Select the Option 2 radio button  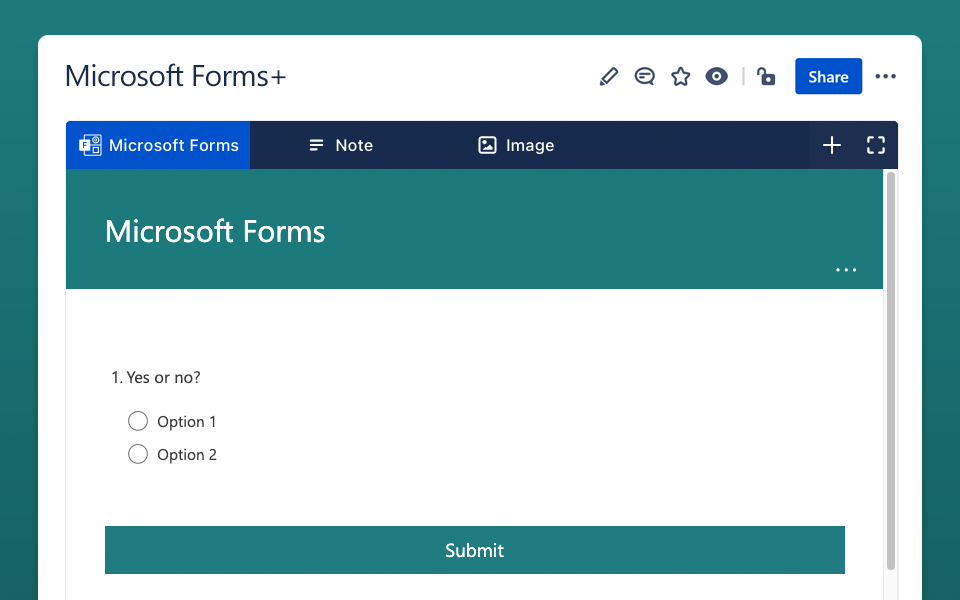click(138, 454)
